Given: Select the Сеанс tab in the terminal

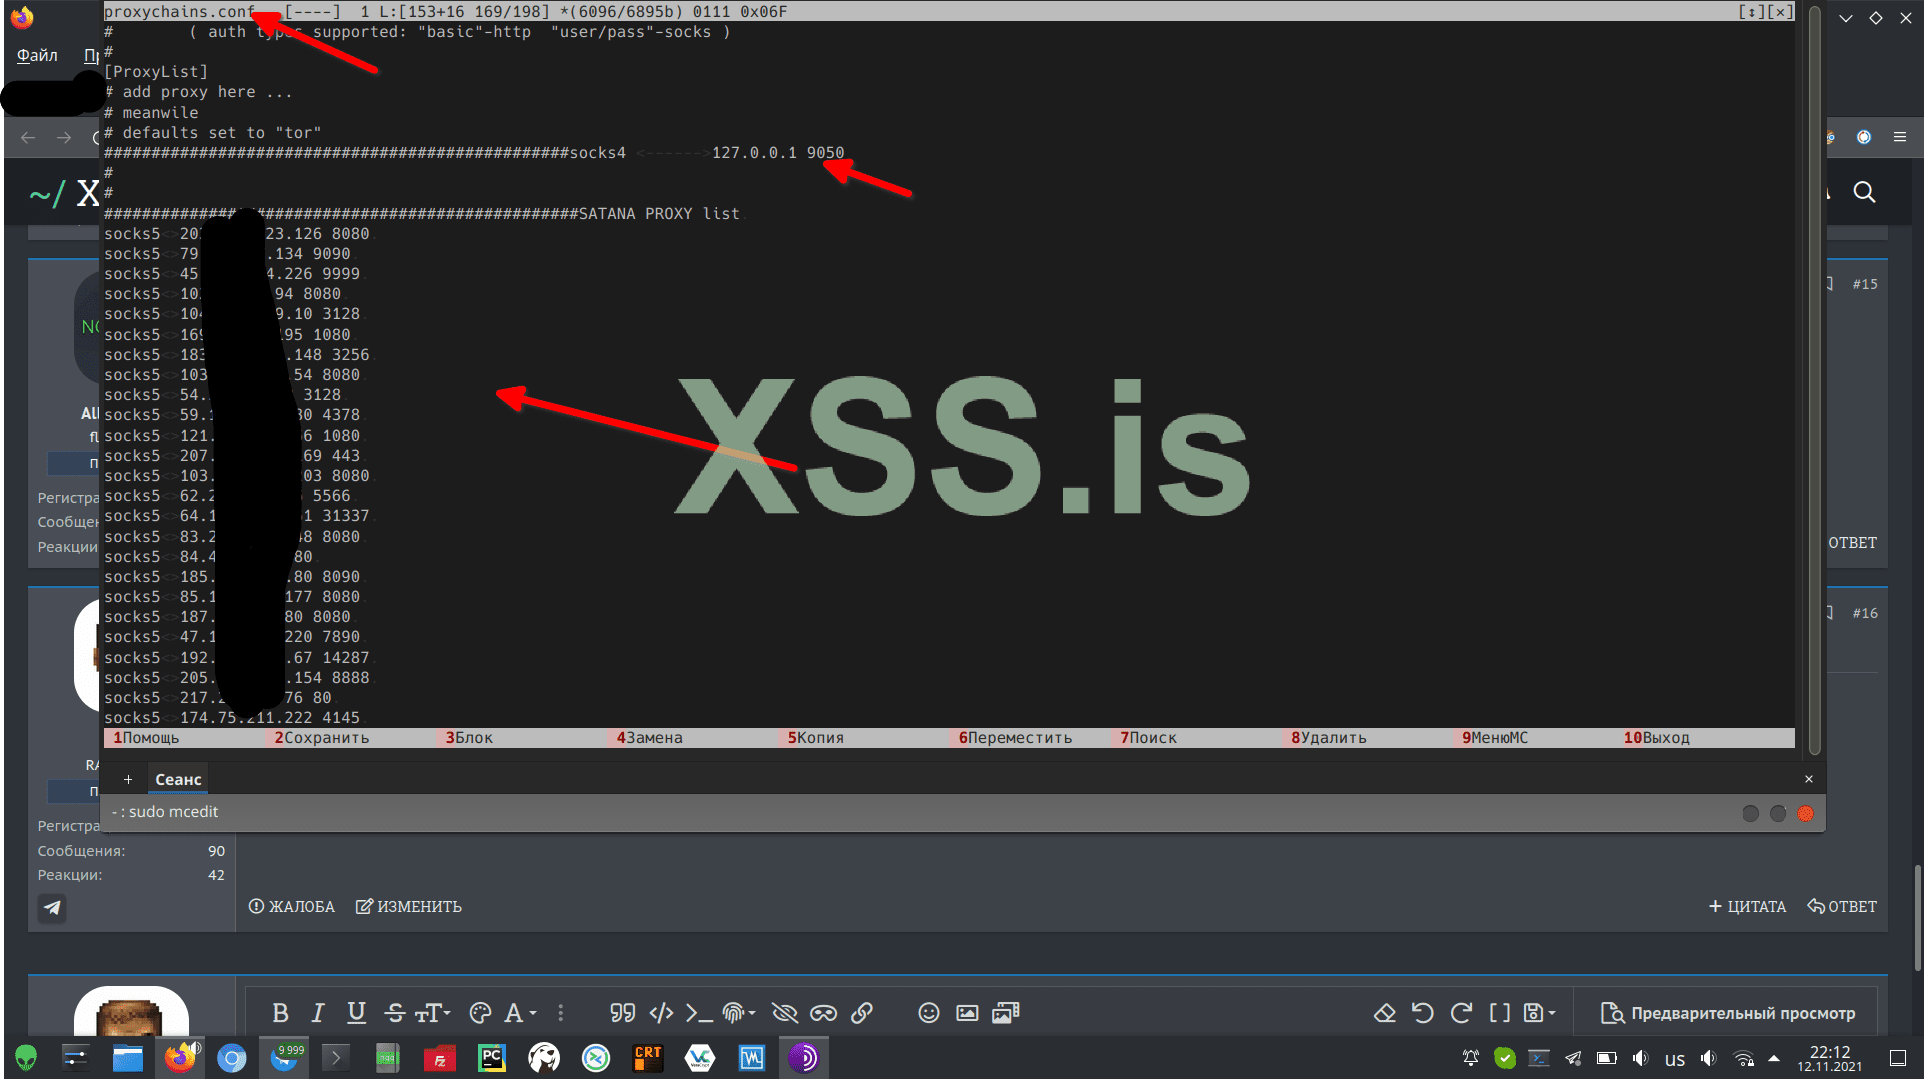Looking at the screenshot, I should pyautogui.click(x=178, y=779).
